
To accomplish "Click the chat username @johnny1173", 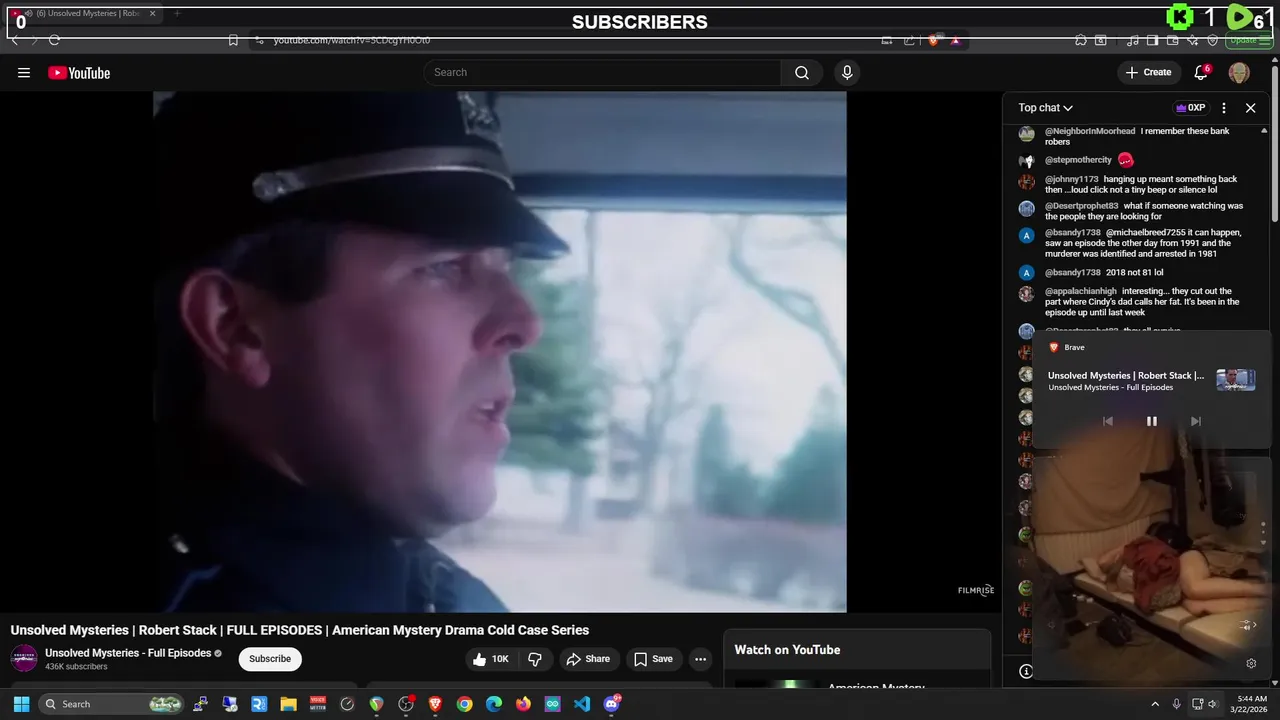I will point(1072,179).
